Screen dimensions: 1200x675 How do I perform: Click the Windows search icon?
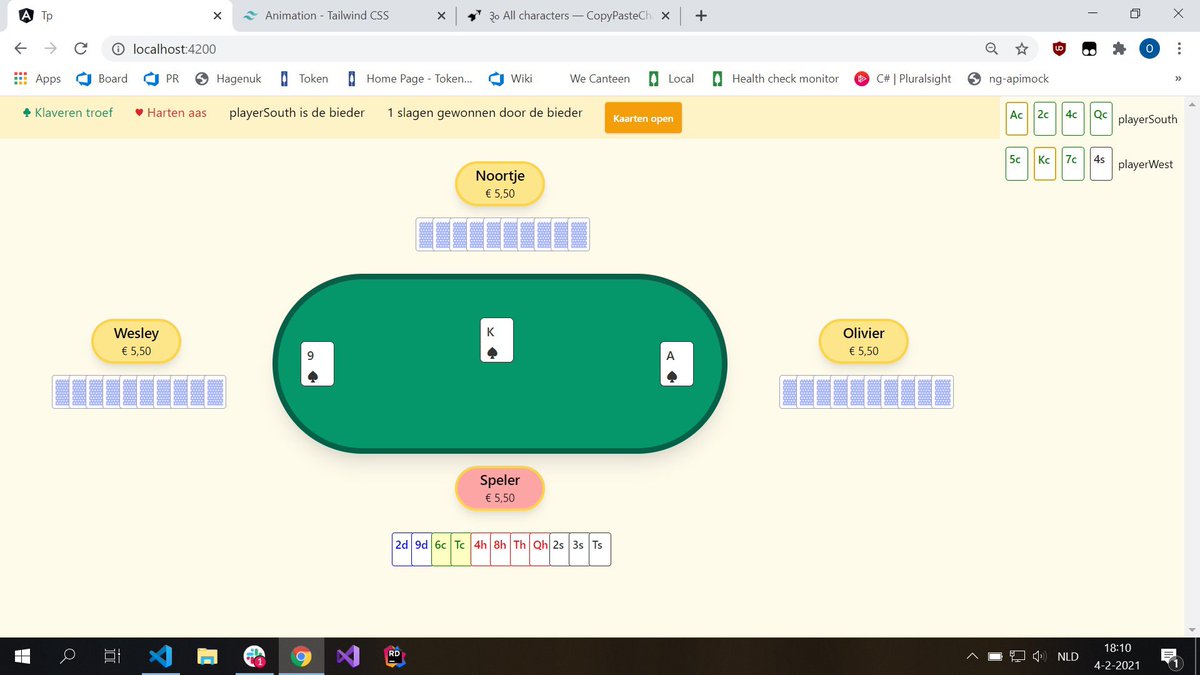[66, 656]
